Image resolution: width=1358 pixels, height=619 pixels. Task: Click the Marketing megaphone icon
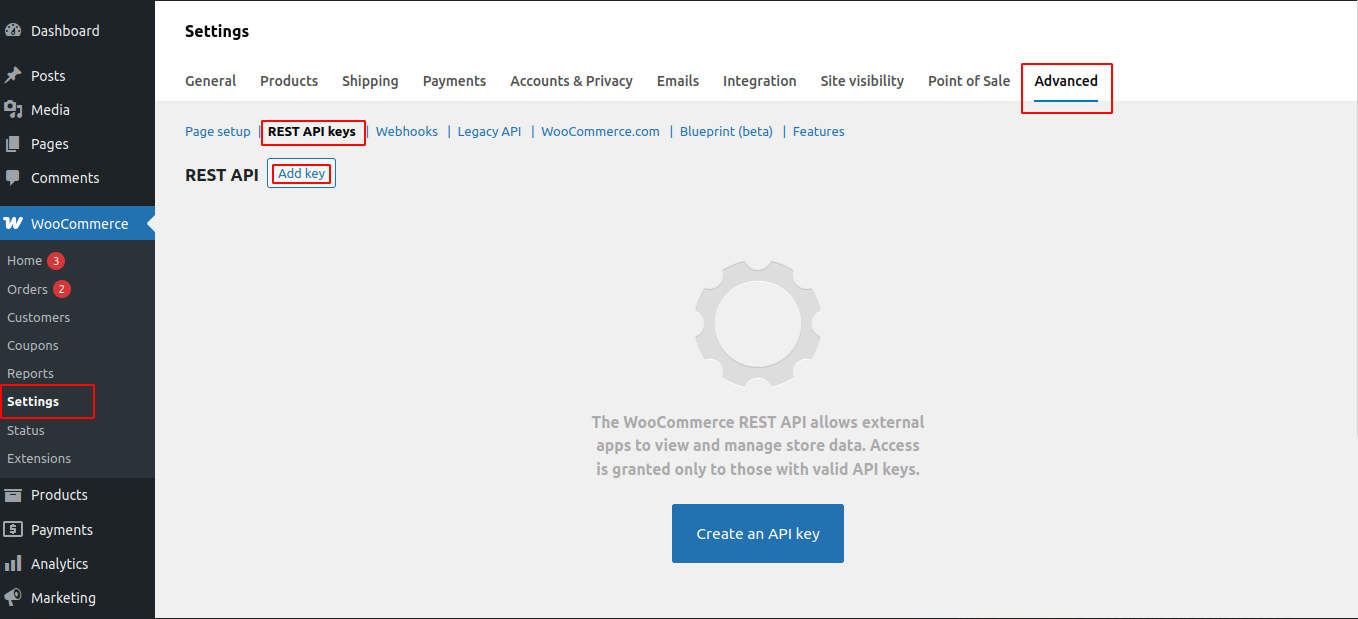click(x=13, y=598)
